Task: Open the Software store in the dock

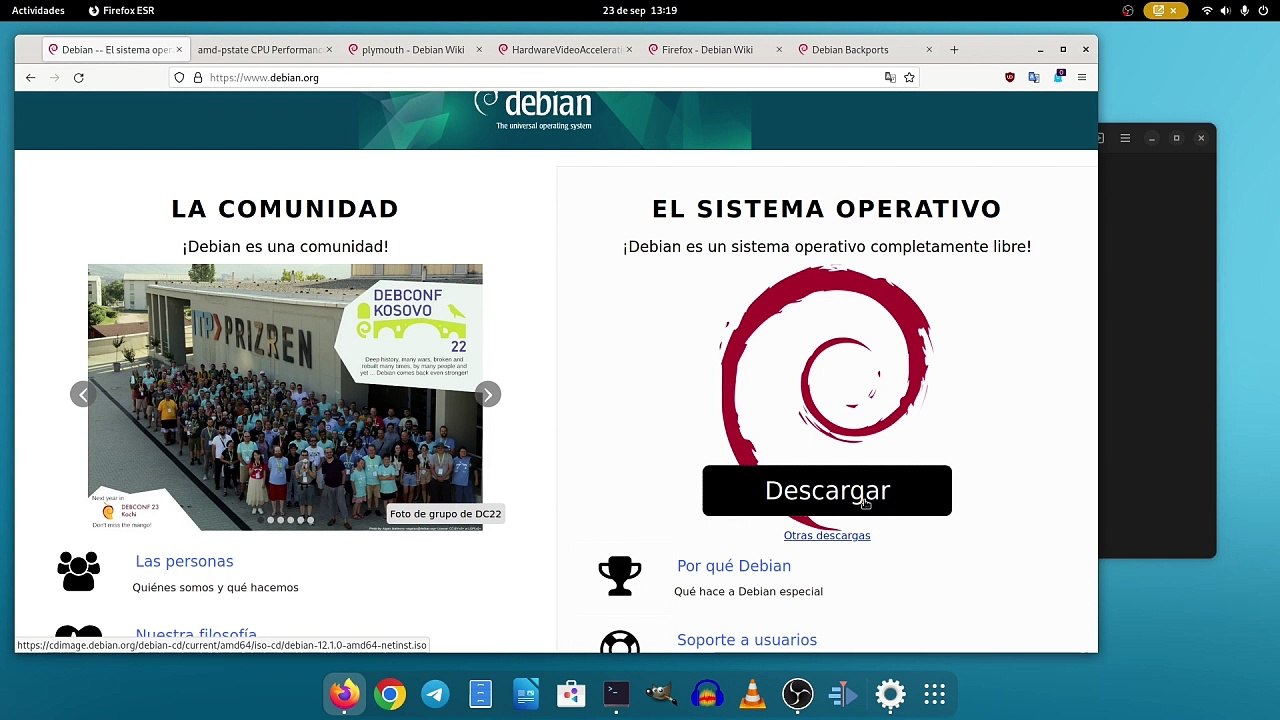Action: (571, 694)
